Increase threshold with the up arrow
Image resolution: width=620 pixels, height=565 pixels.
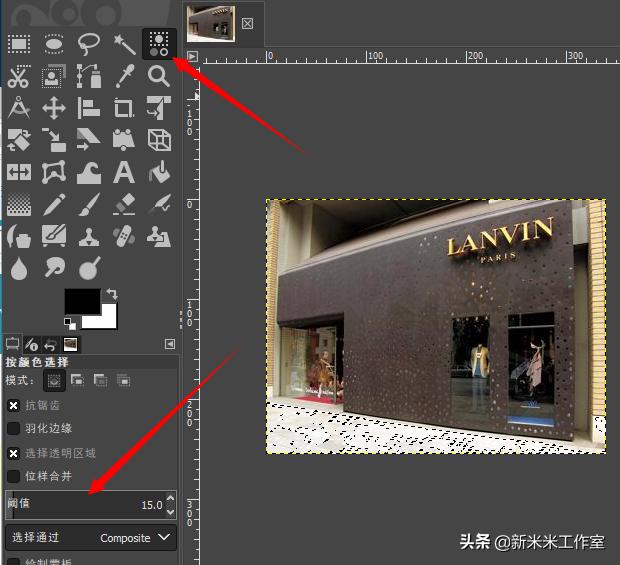click(170, 498)
